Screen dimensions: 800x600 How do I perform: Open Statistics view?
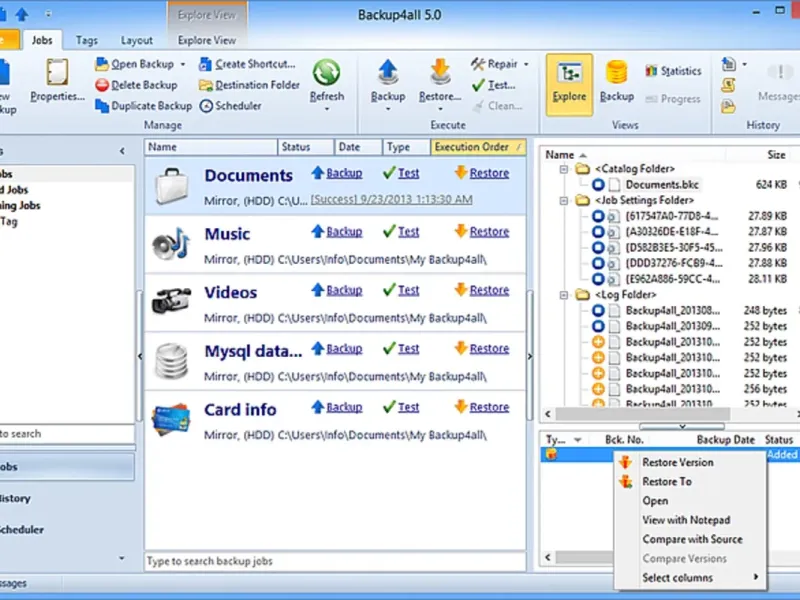click(673, 71)
